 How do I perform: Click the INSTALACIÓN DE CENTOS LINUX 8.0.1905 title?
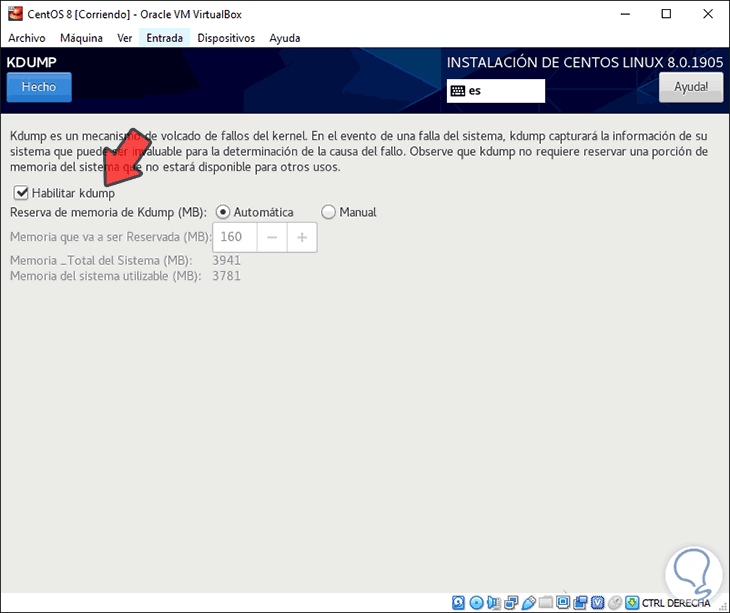pyautogui.click(x=585, y=62)
